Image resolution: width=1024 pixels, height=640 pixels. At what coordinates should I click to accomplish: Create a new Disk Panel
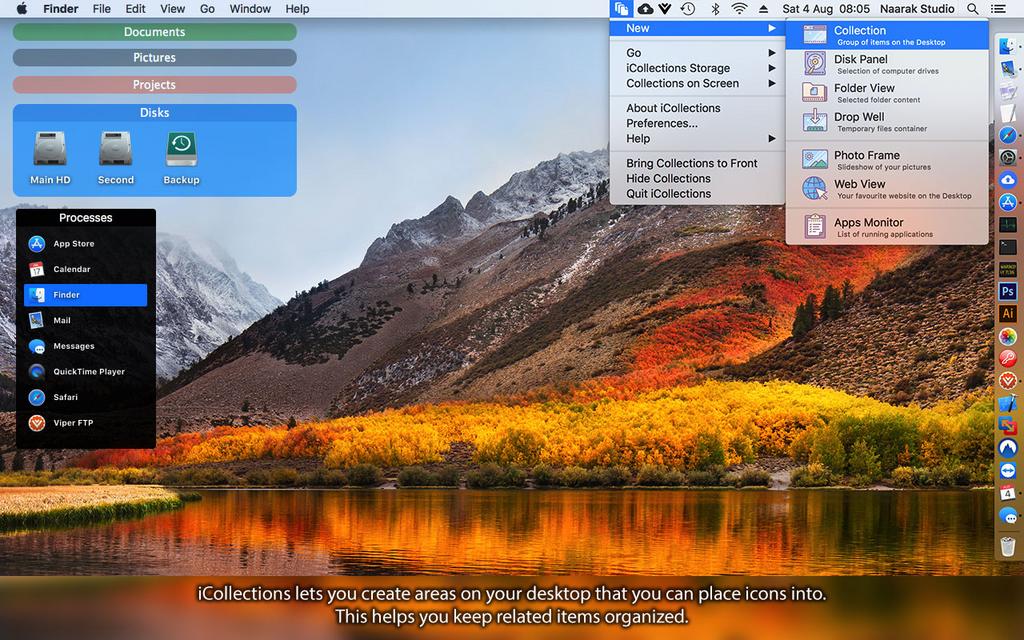point(887,64)
